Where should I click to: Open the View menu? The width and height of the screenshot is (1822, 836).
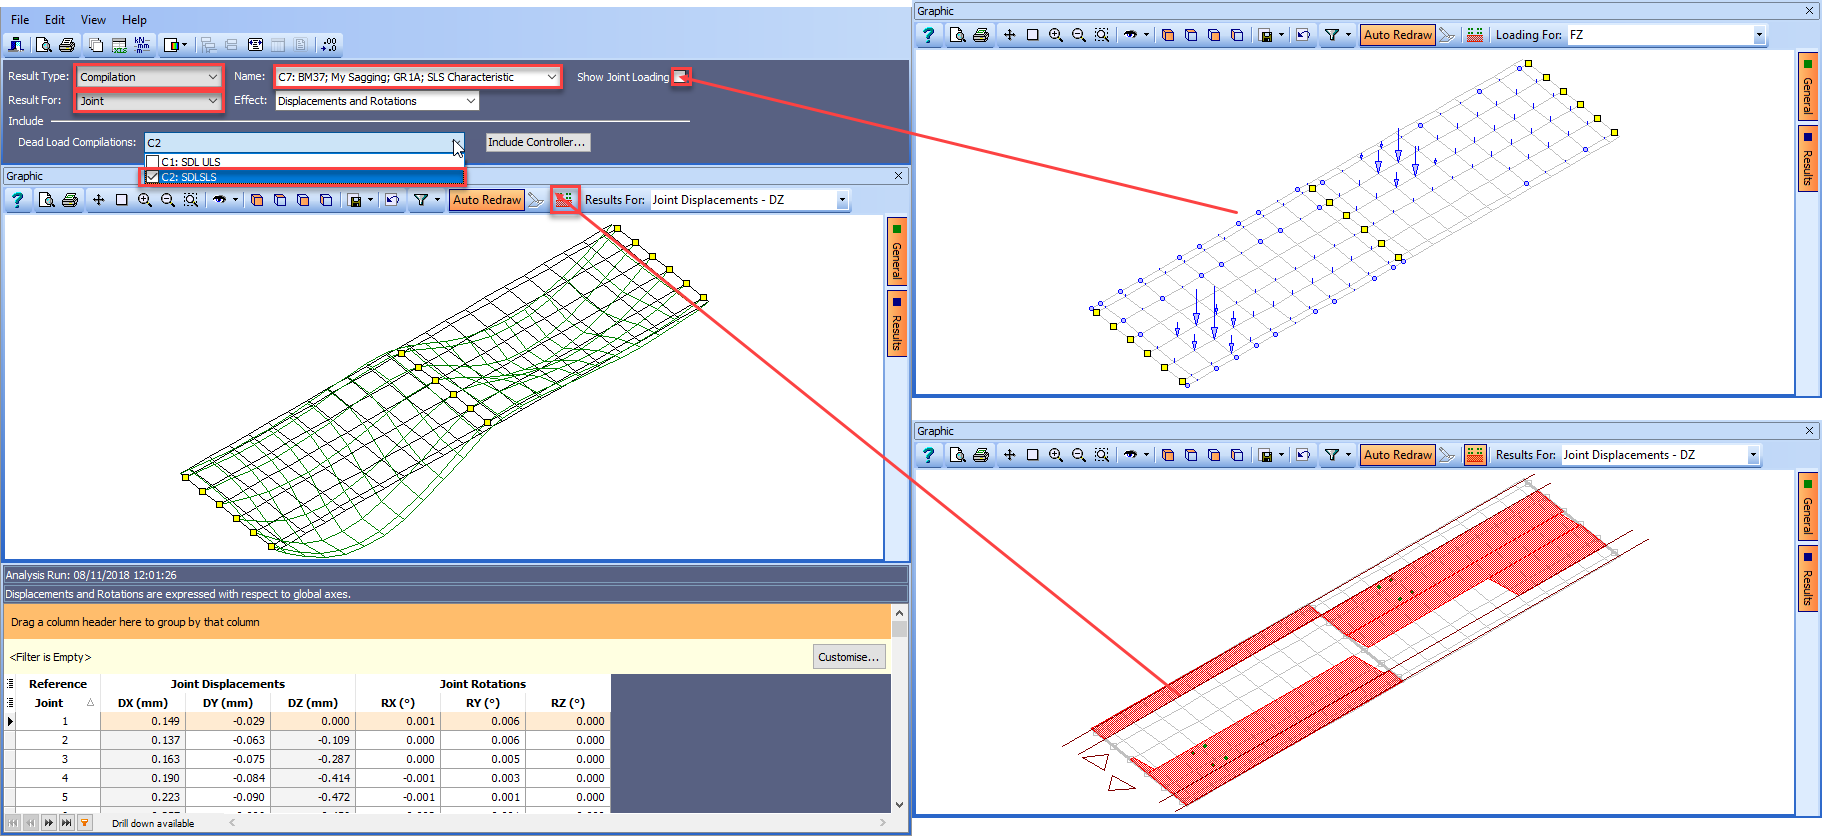tap(93, 20)
